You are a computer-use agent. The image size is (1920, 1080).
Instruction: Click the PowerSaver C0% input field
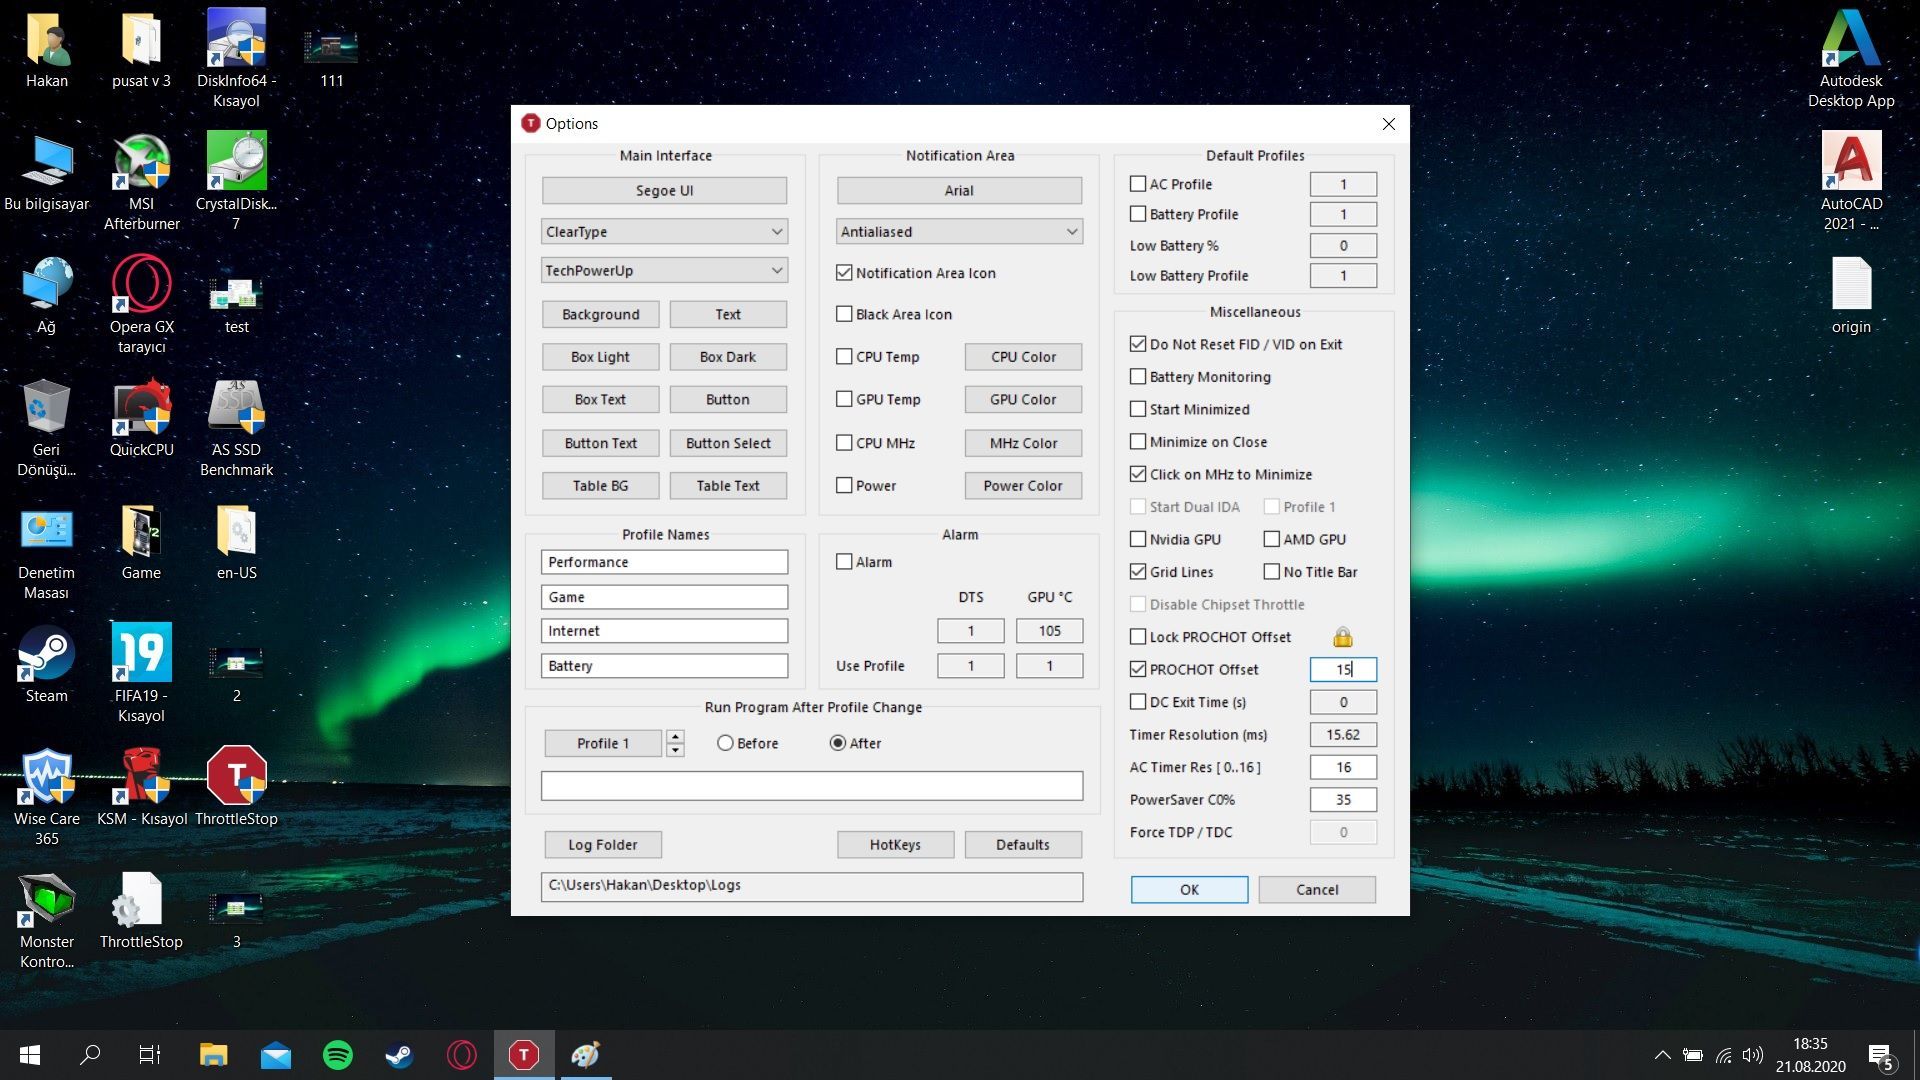(1342, 800)
